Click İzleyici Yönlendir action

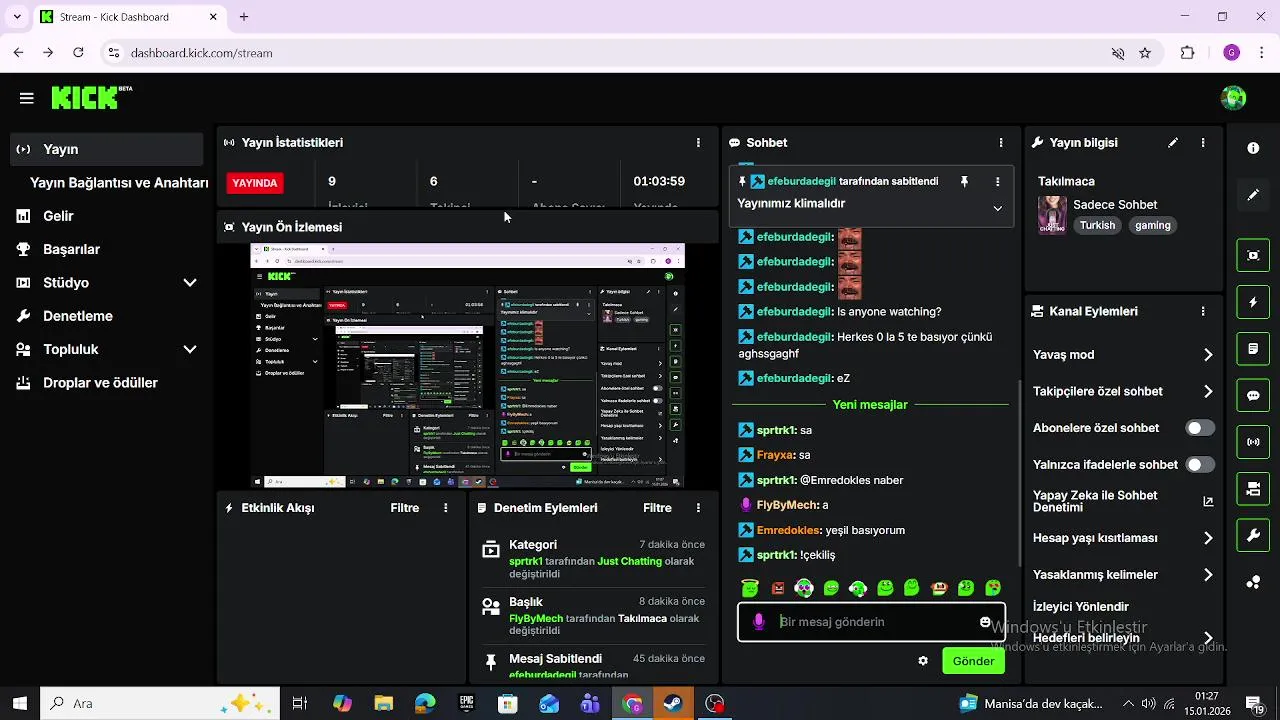click(x=1081, y=607)
